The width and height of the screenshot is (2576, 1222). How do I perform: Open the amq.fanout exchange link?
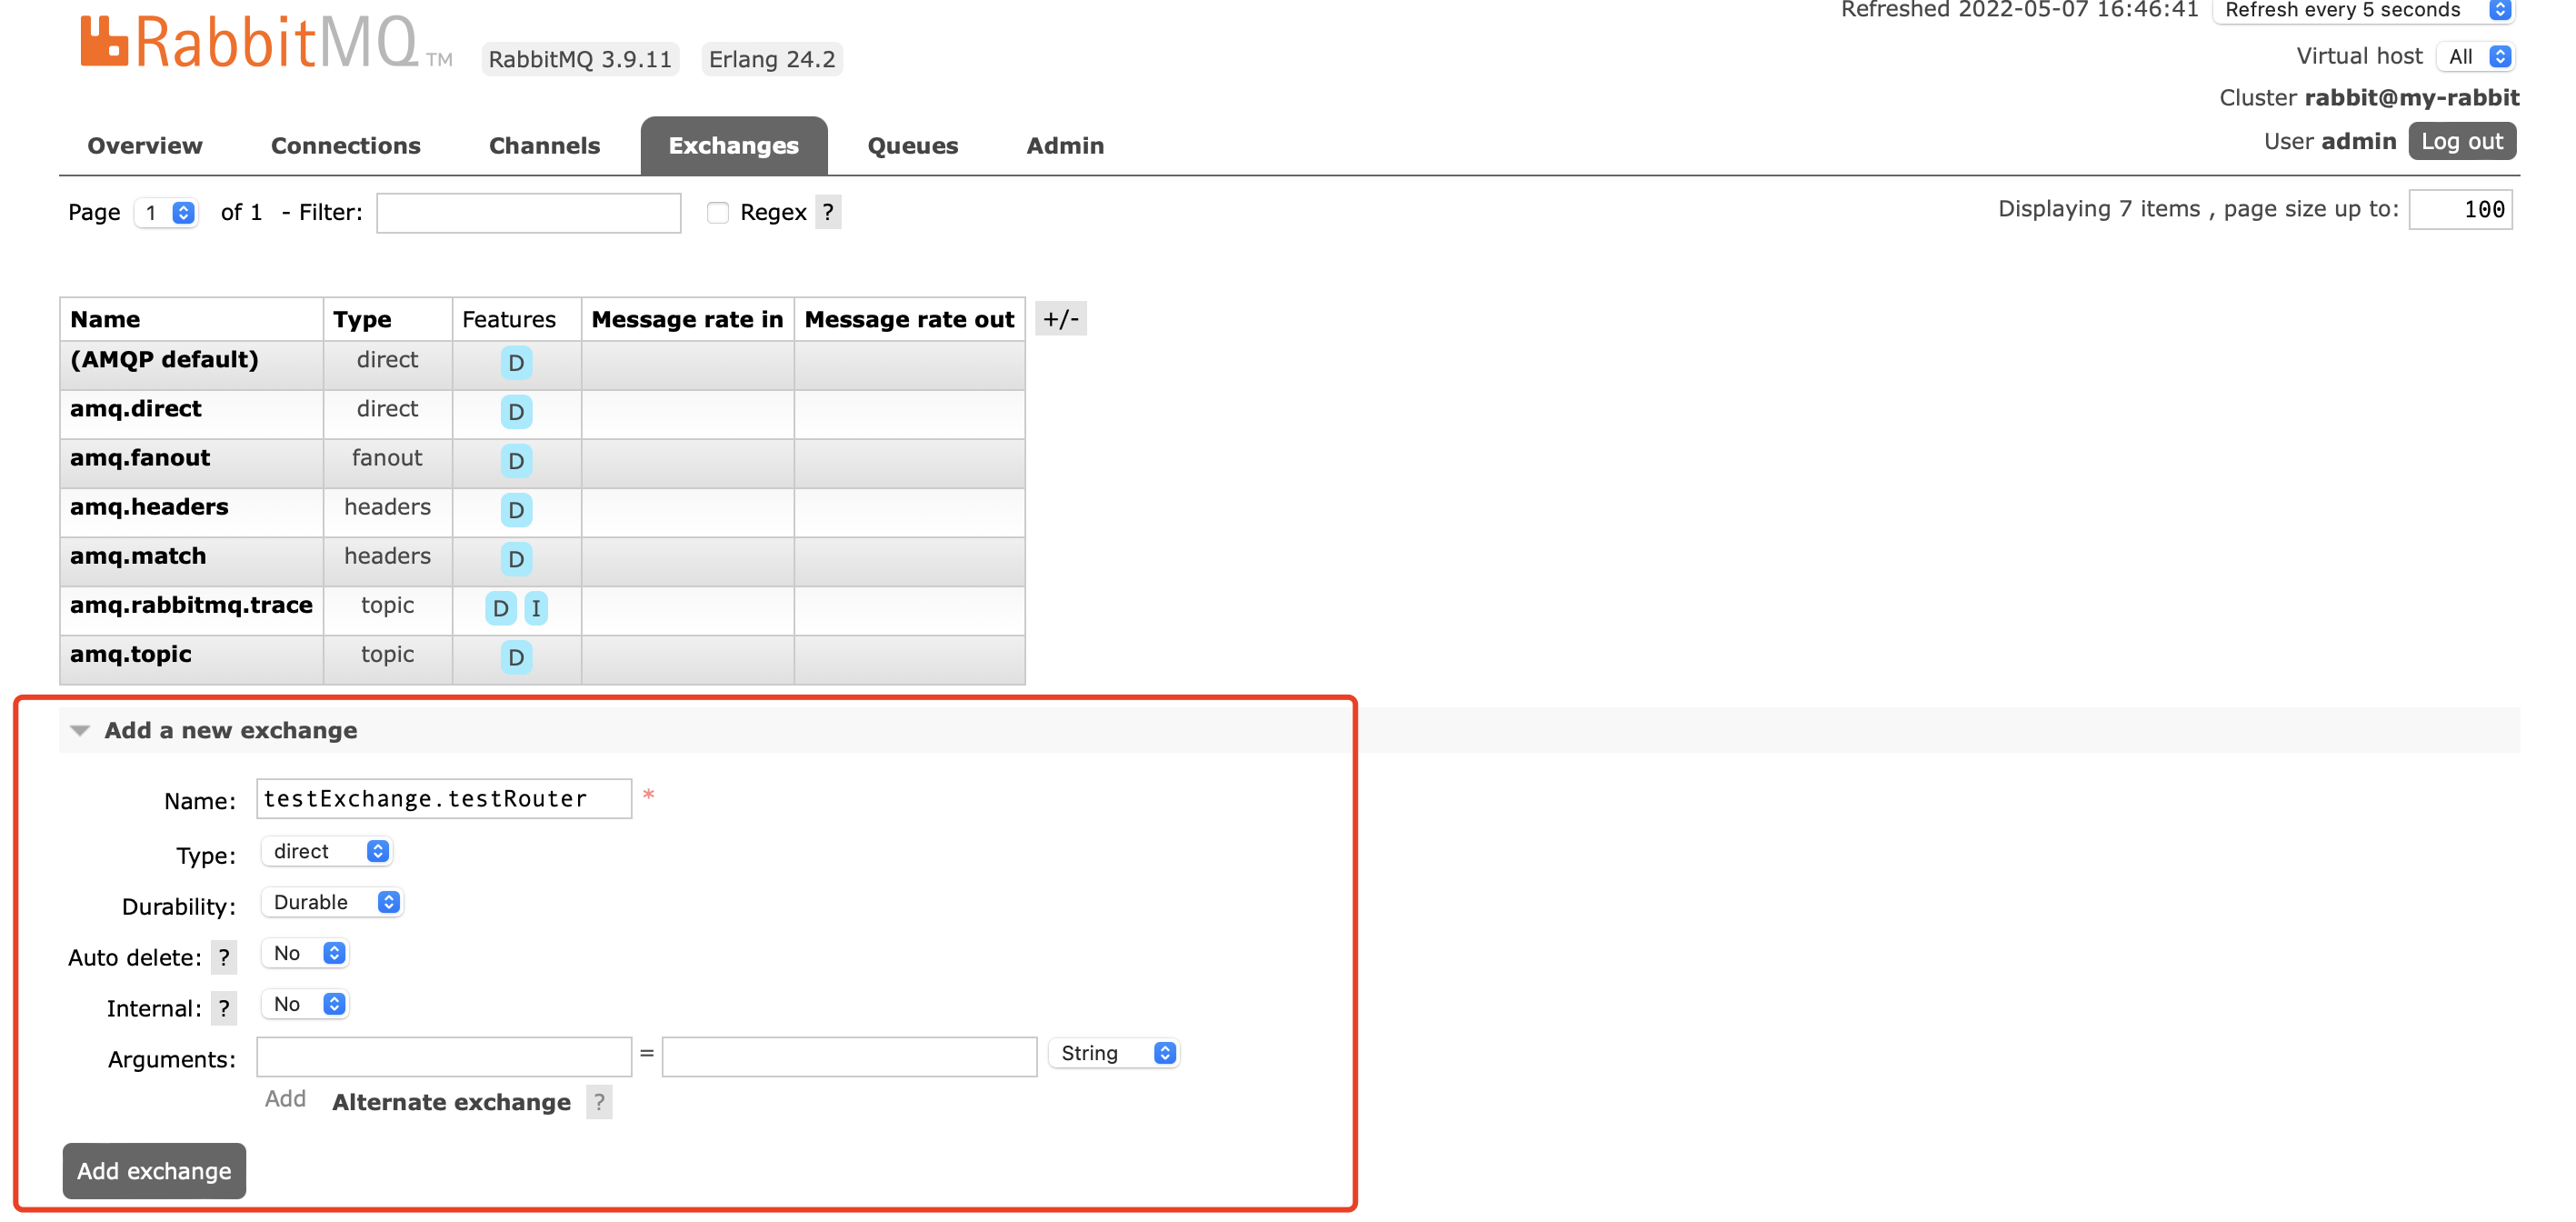pyautogui.click(x=140, y=458)
